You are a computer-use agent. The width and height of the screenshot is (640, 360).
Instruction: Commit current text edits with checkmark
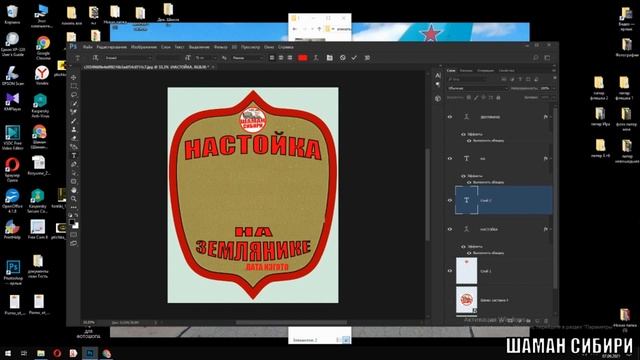354,58
